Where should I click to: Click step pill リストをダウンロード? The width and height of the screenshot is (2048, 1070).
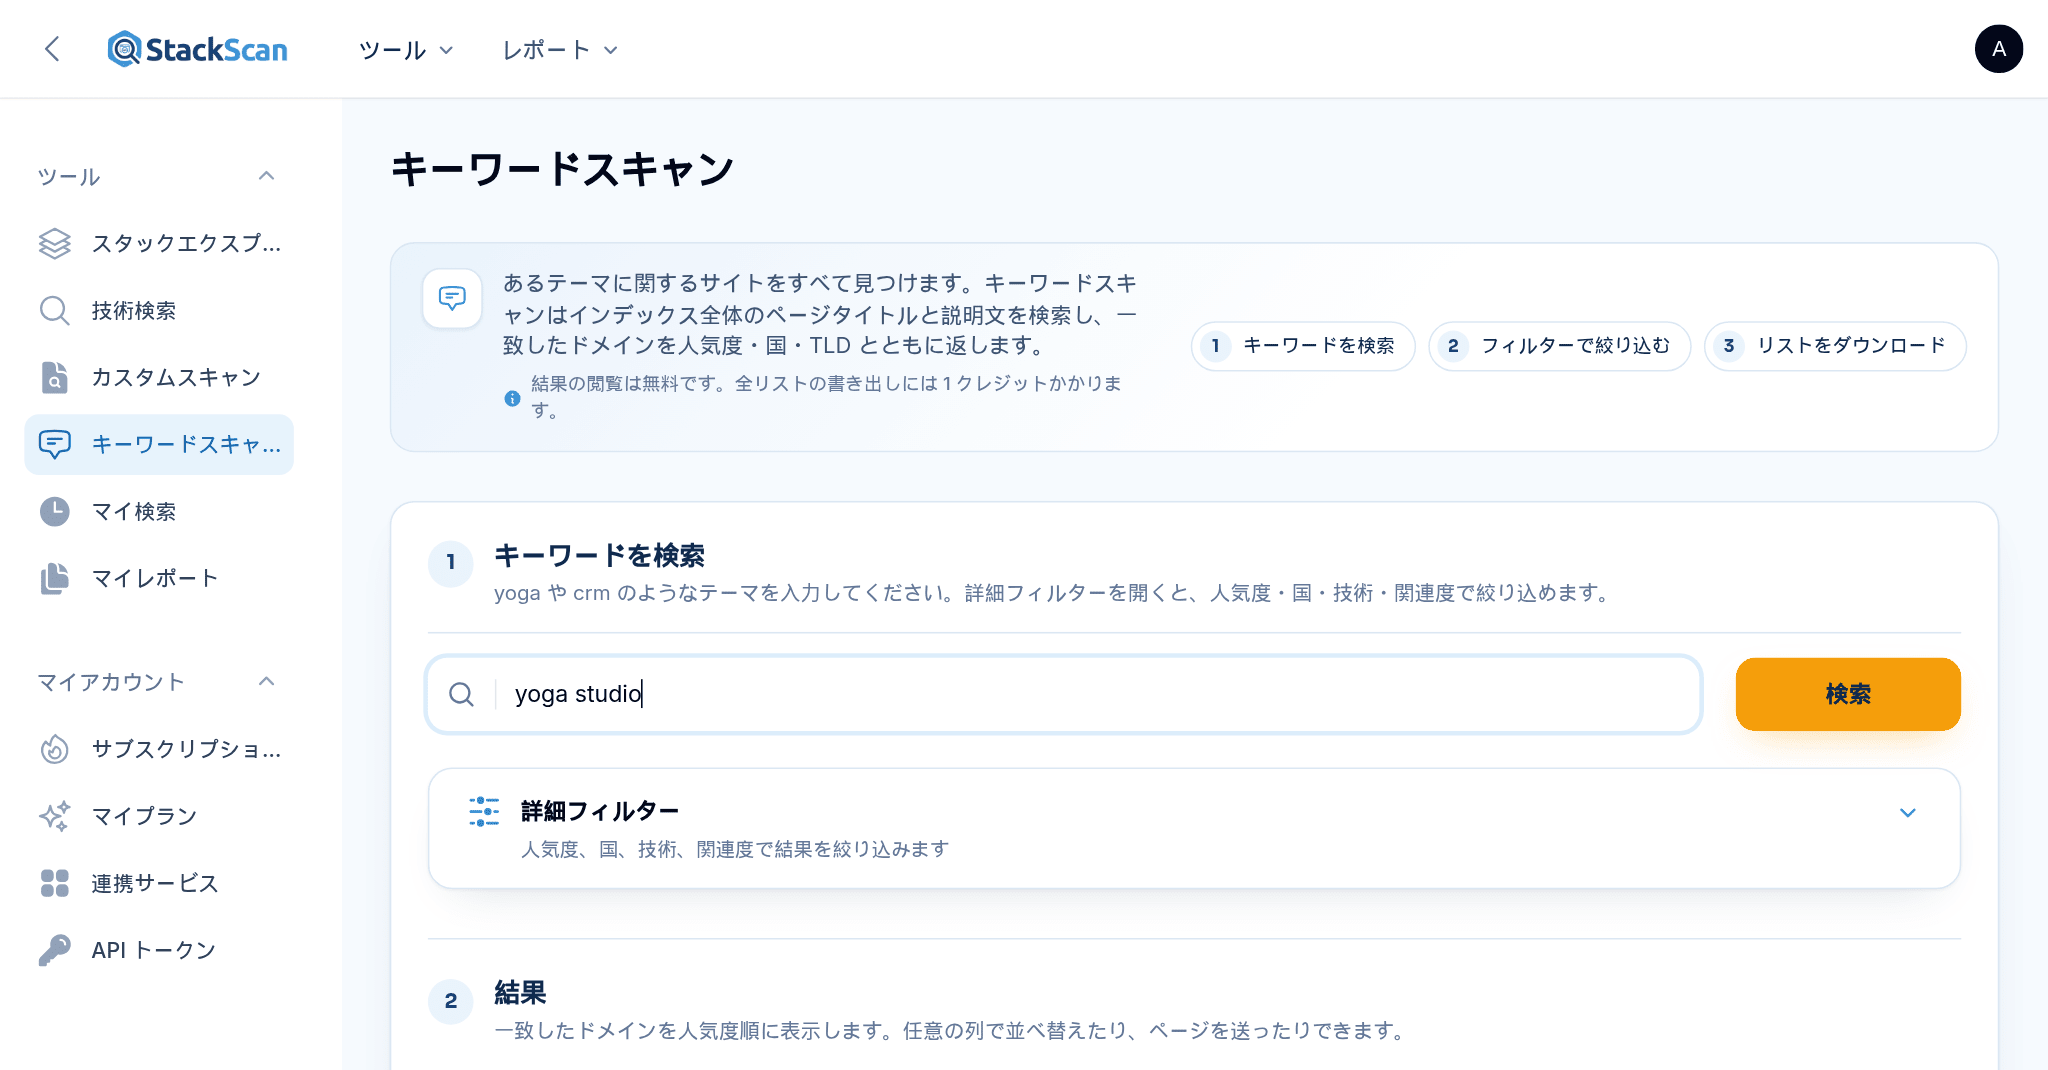[1835, 346]
